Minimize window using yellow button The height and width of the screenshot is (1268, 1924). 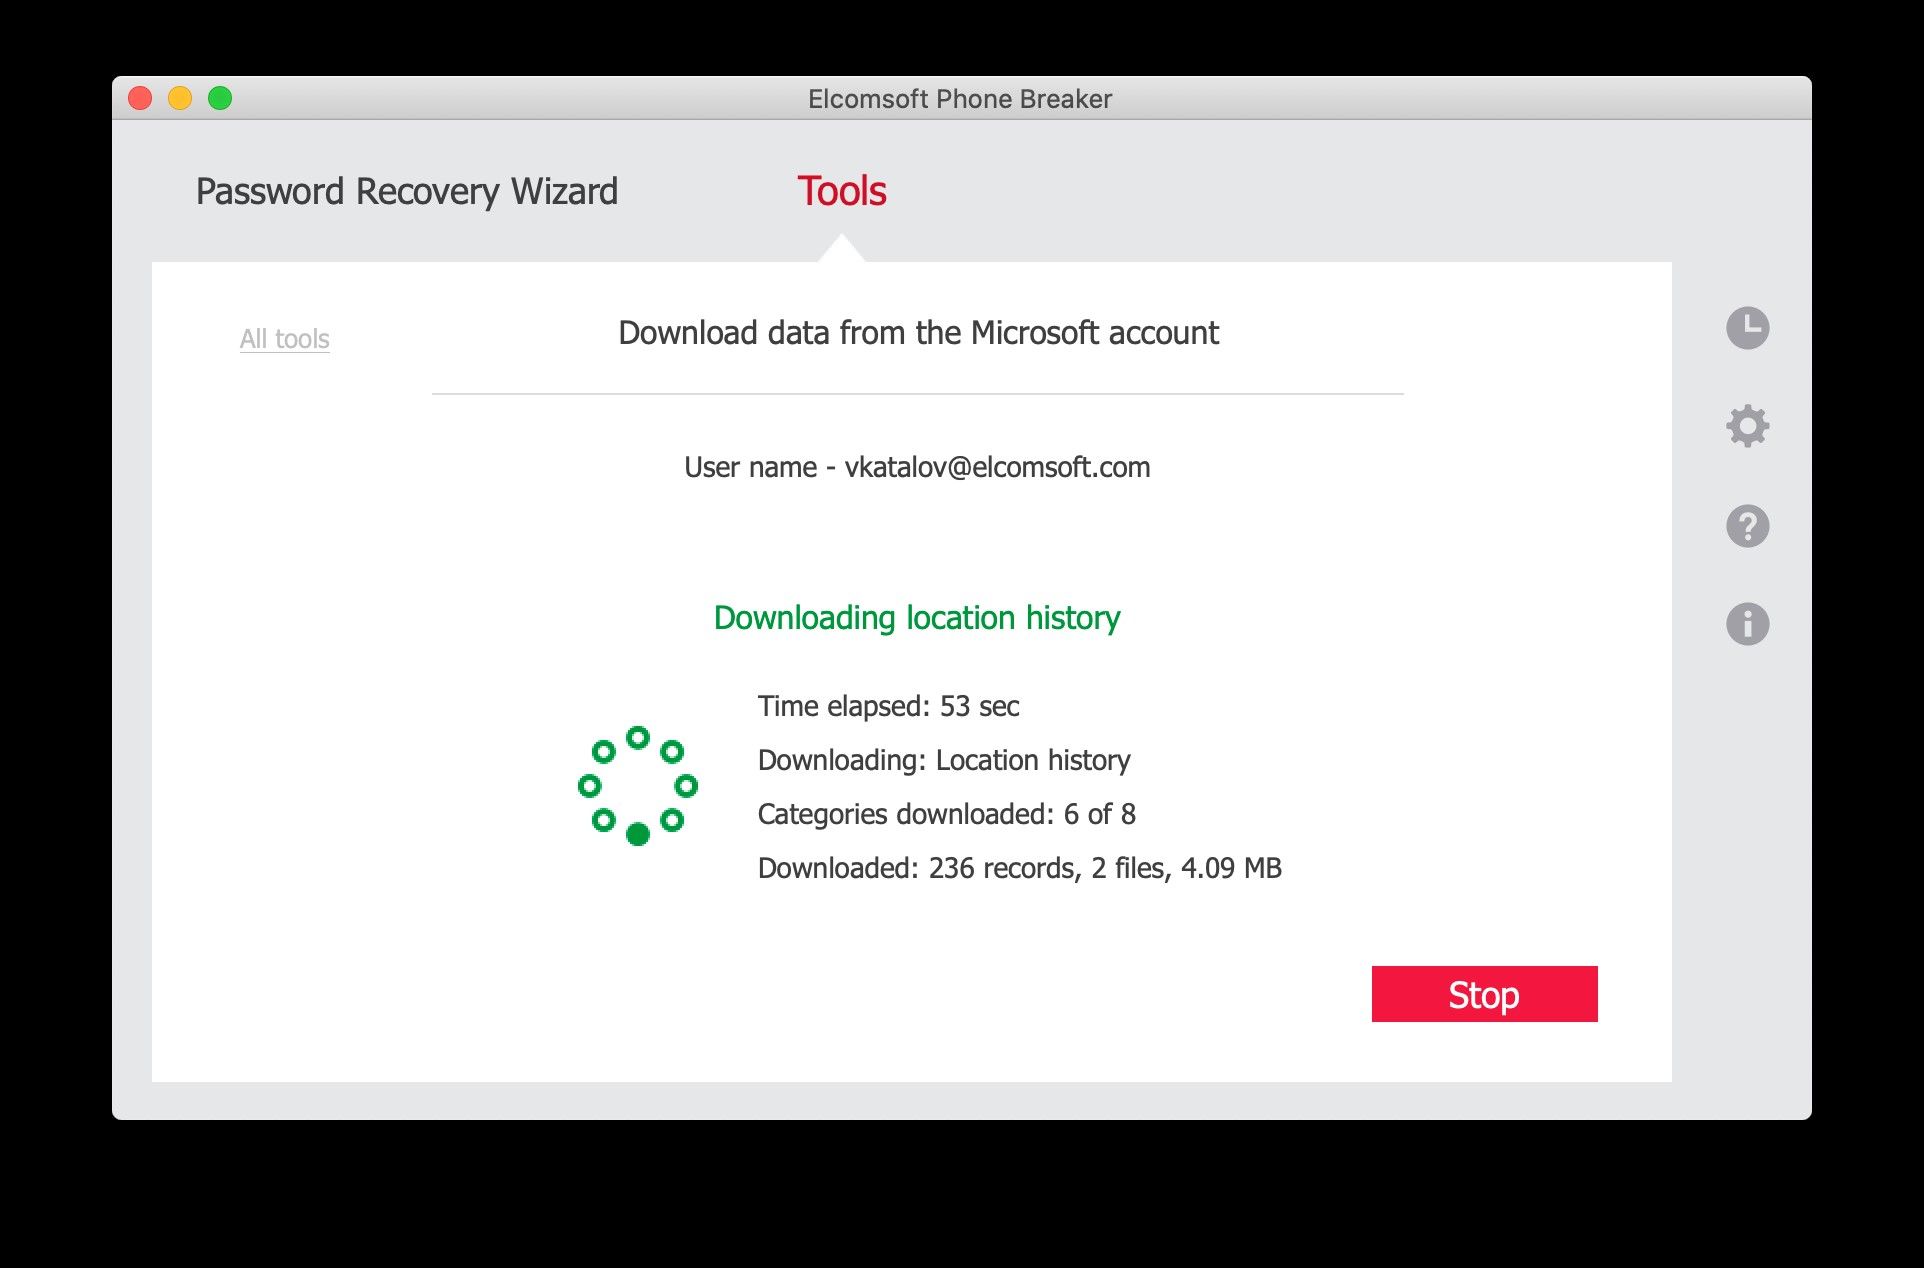180,98
